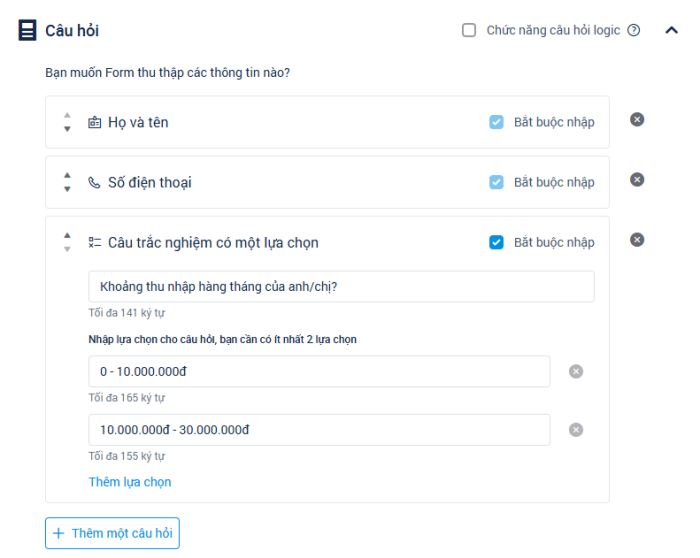The image size is (700, 558).
Task: Move the multiple choice question up
Action: (67, 236)
